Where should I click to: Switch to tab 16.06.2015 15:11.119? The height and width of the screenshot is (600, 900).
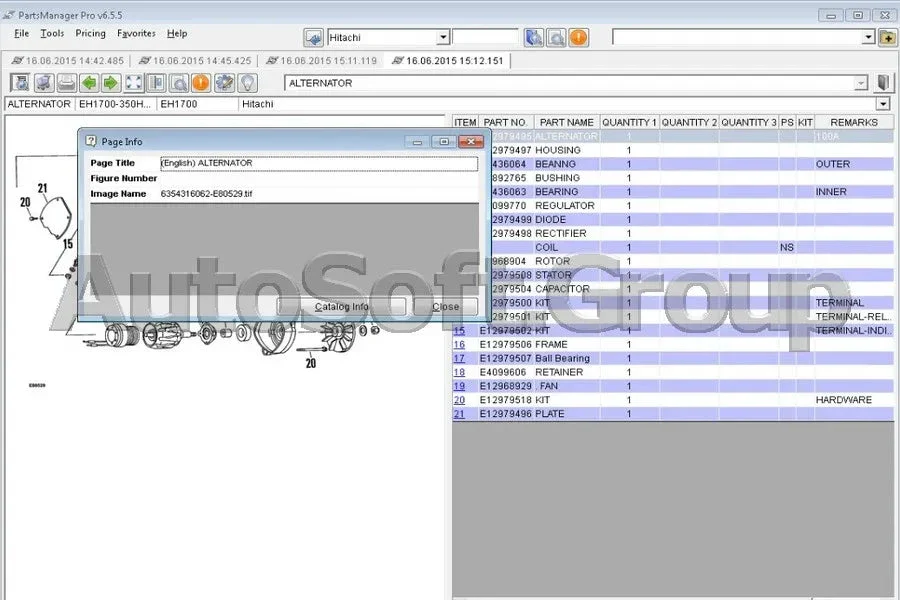pos(322,61)
